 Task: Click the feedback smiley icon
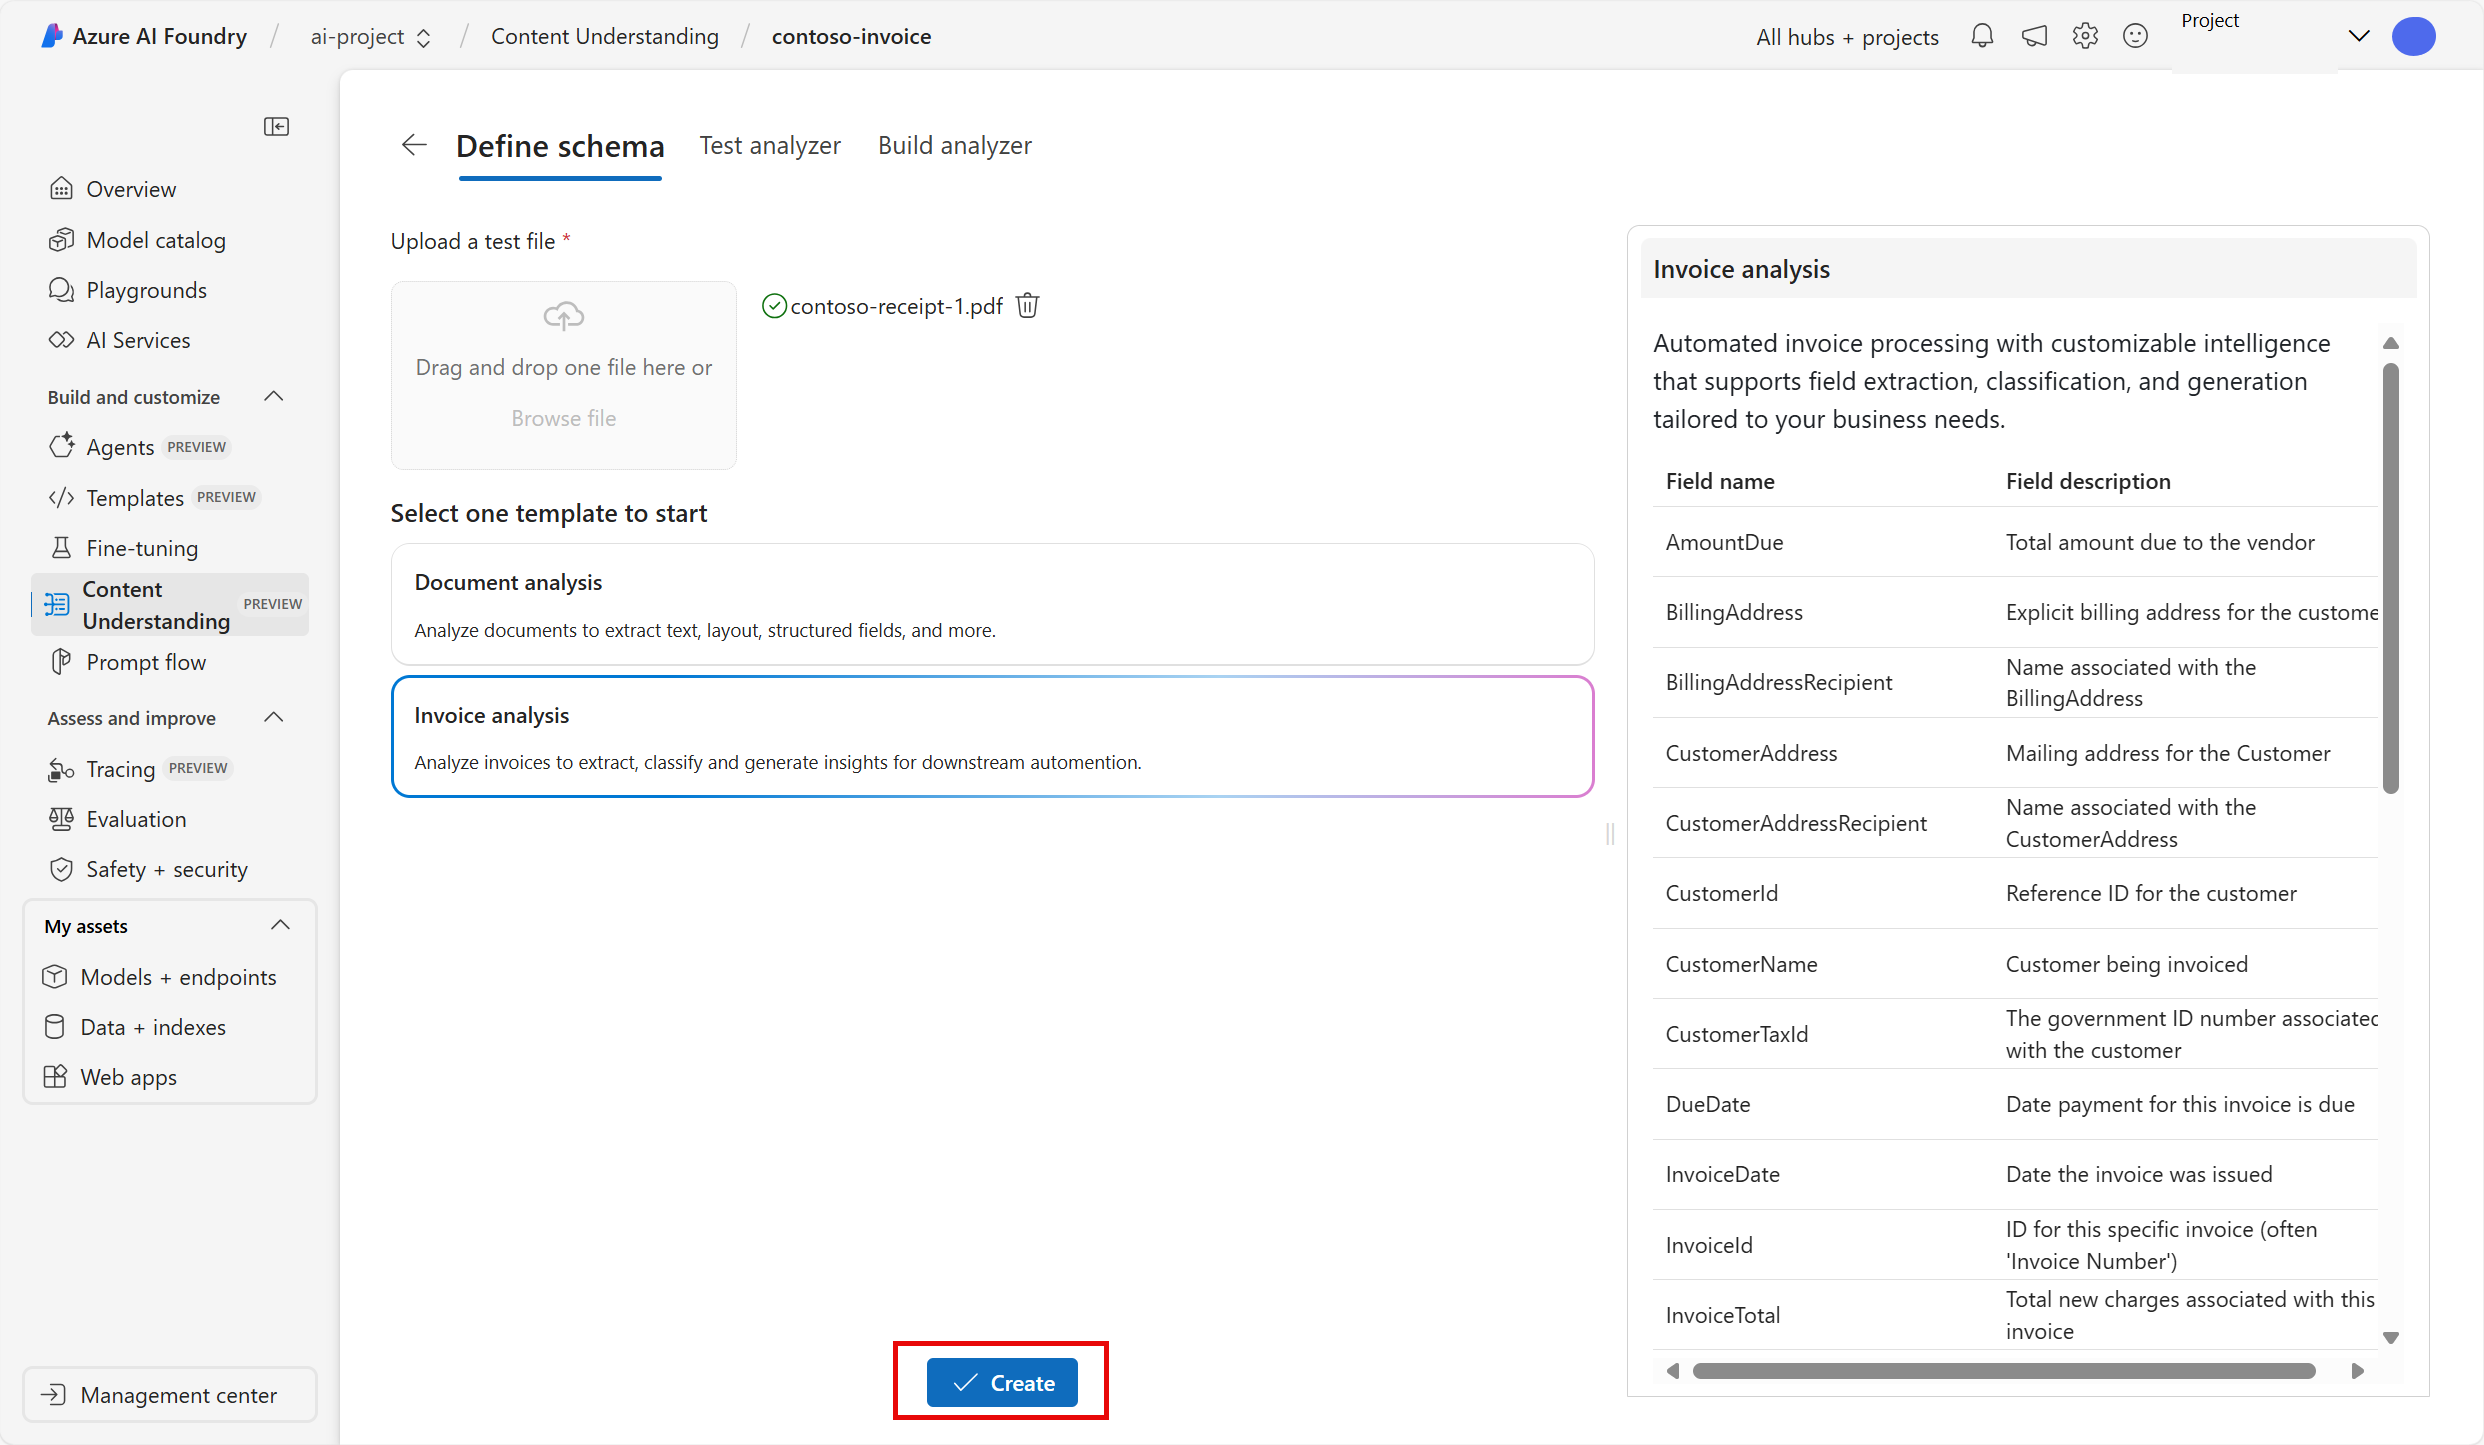pos(2135,37)
